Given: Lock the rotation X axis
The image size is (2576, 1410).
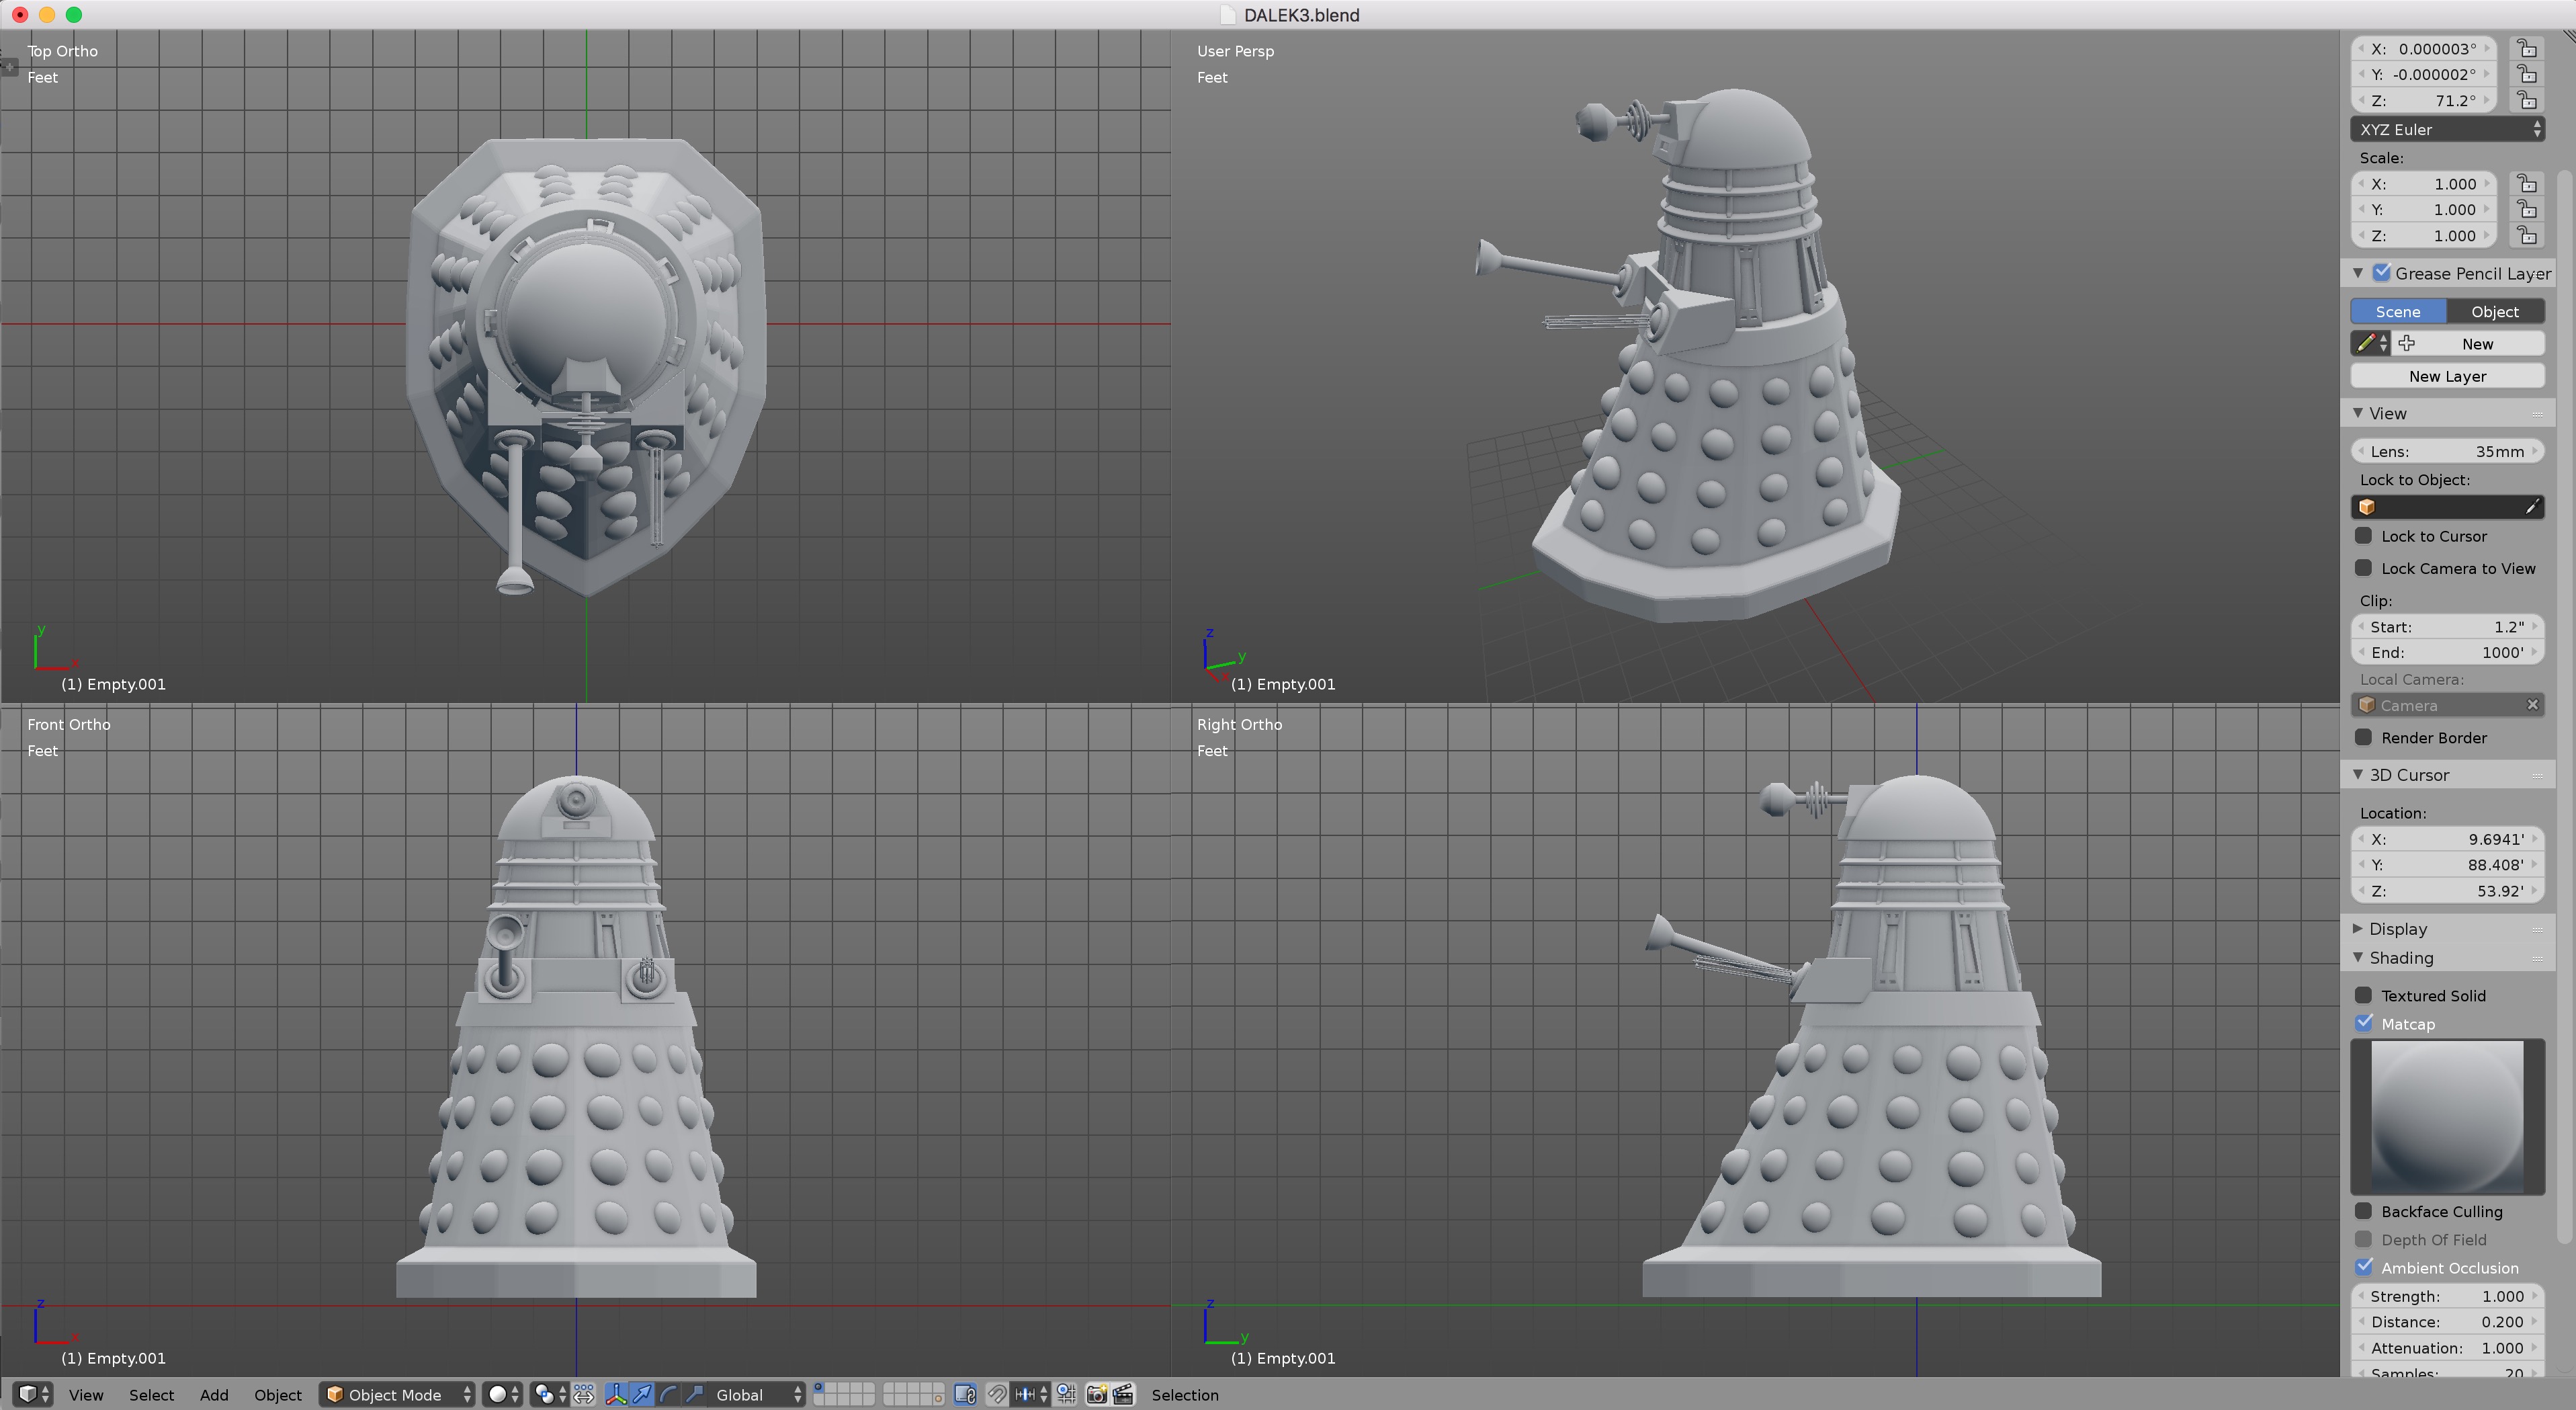Looking at the screenshot, I should [x=2527, y=48].
